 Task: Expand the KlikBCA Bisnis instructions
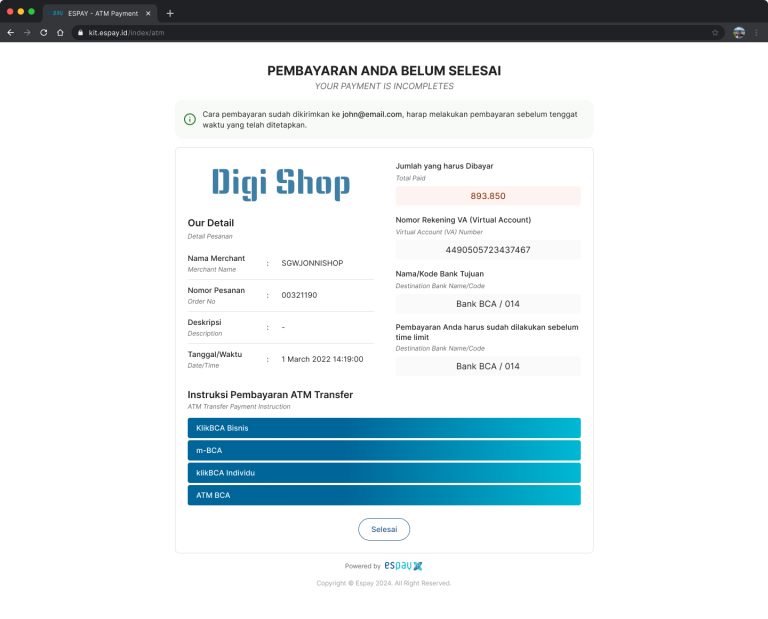(384, 428)
